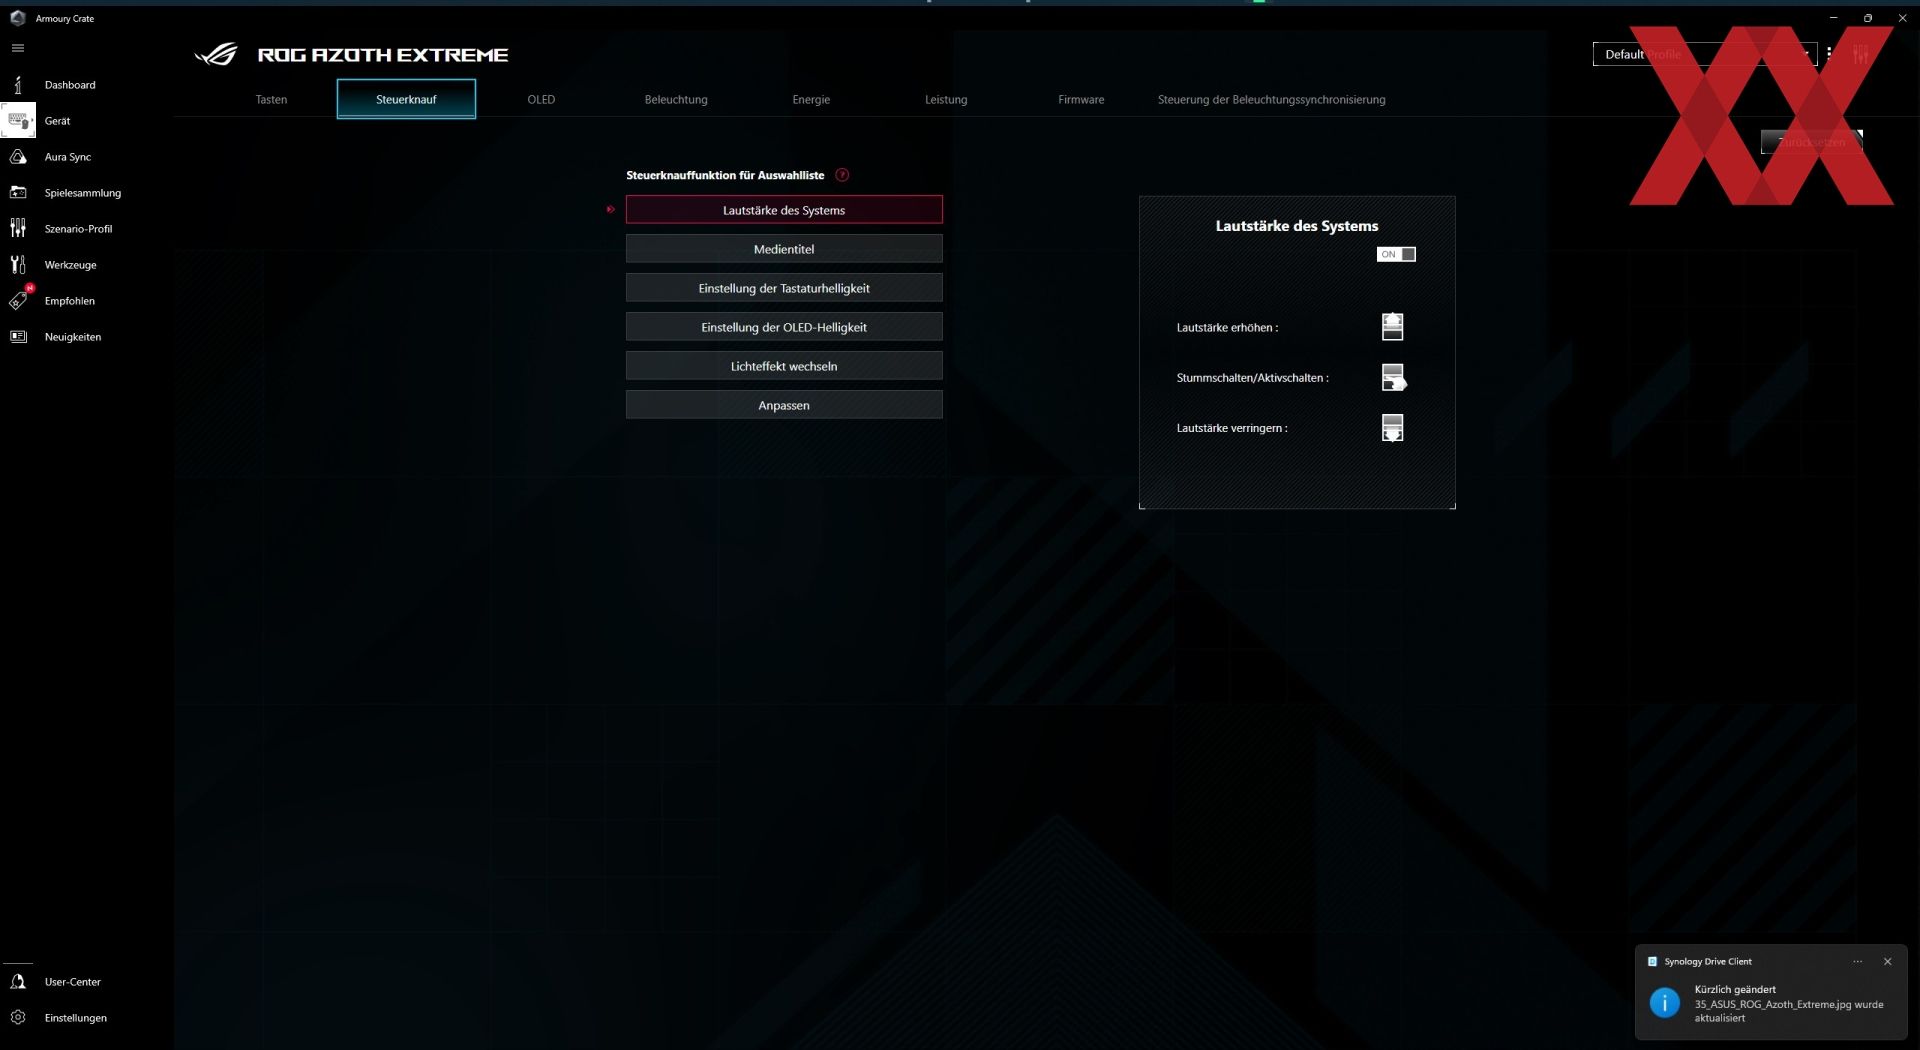1920x1050 pixels.
Task: Open the Dashboard sidebar icon
Action: 17,85
